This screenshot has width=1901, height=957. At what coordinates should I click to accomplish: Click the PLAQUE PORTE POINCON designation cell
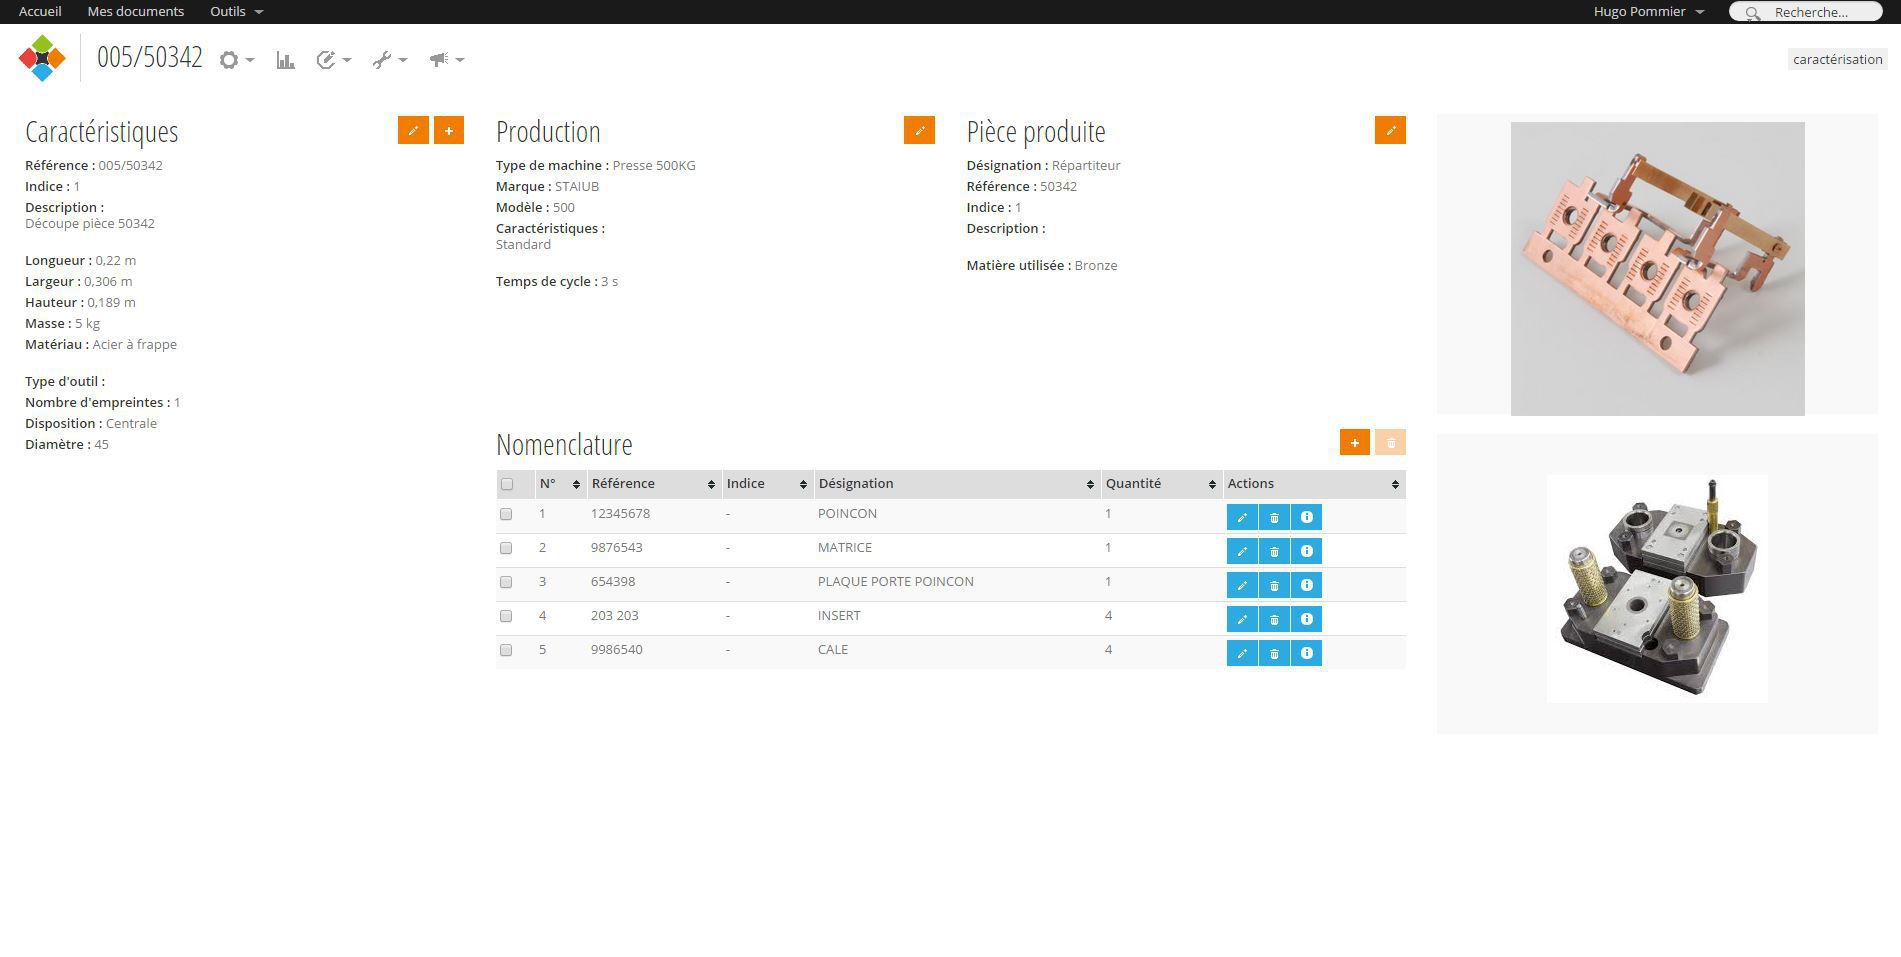click(896, 582)
